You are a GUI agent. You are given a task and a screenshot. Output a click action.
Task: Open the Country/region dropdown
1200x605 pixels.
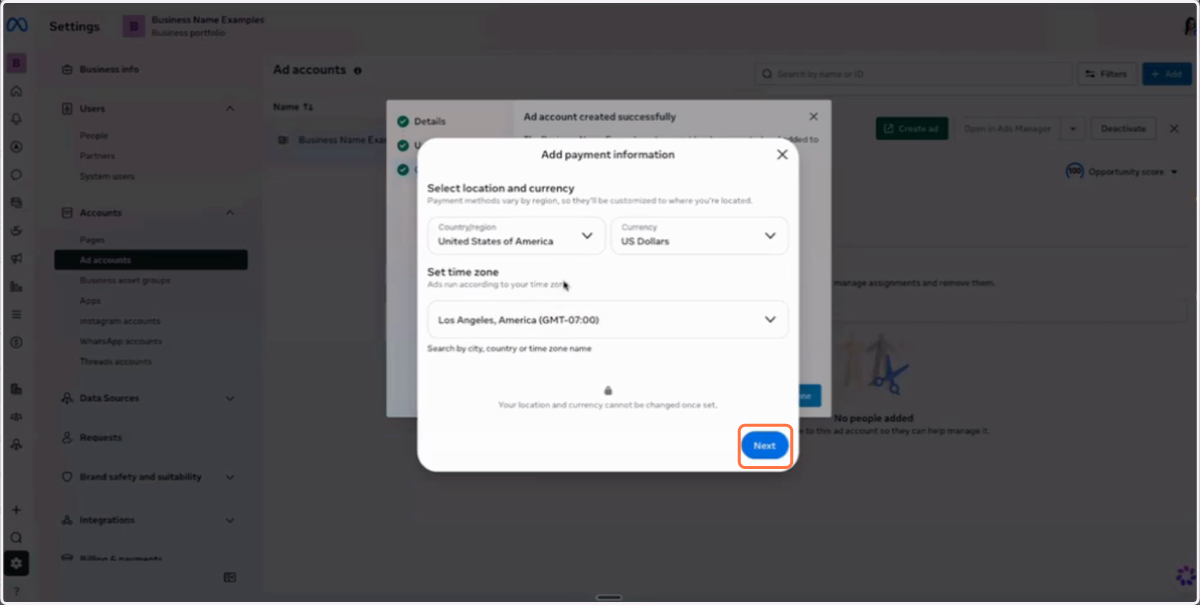tap(516, 236)
